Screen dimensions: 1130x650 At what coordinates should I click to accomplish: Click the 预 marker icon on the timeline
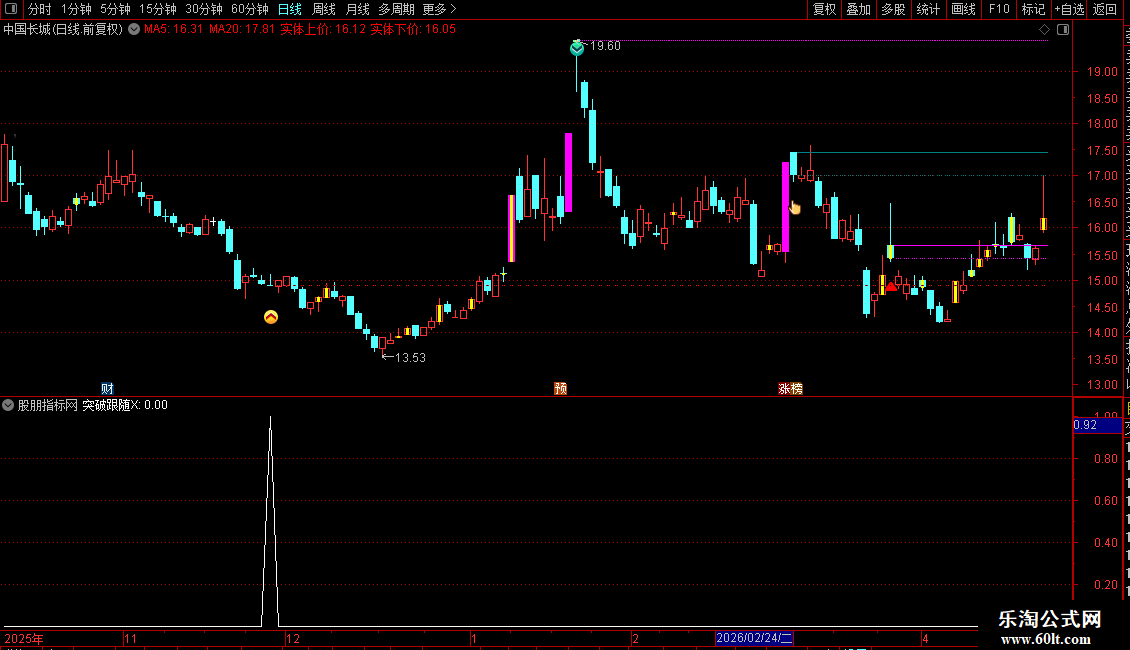pyautogui.click(x=561, y=388)
